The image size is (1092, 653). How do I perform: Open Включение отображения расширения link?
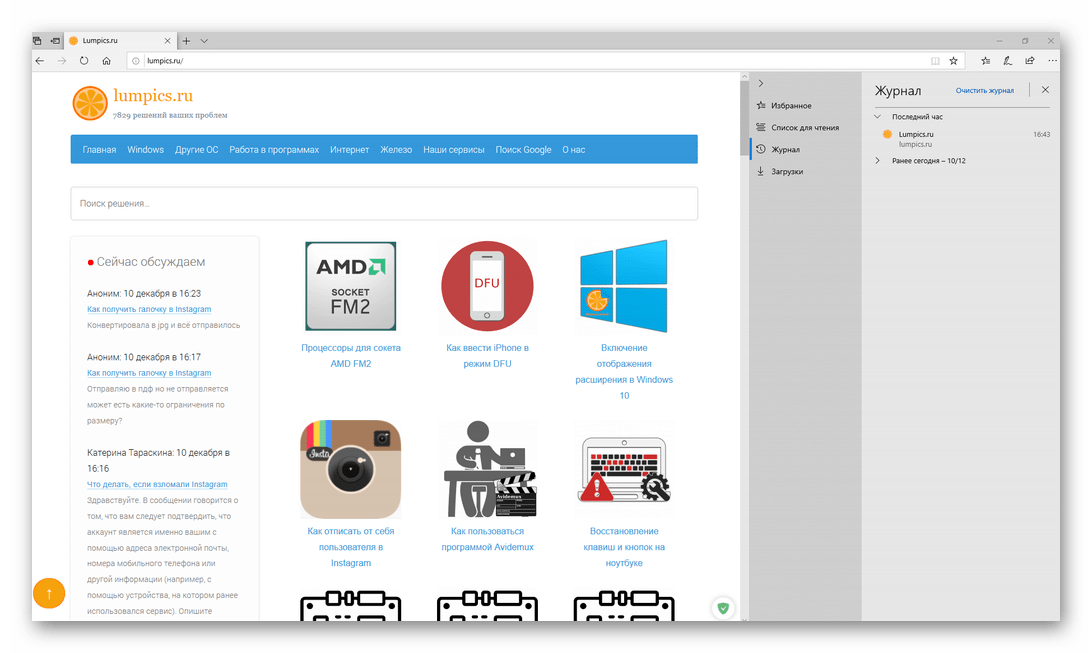click(623, 372)
